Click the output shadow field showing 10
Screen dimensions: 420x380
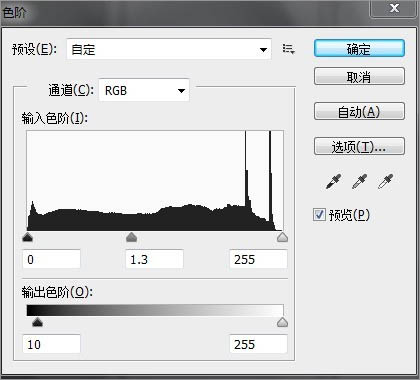click(x=51, y=344)
